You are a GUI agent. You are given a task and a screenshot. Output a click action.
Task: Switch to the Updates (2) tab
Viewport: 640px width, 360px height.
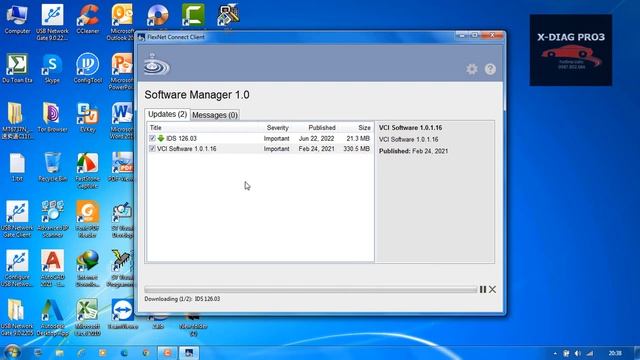coord(167,114)
